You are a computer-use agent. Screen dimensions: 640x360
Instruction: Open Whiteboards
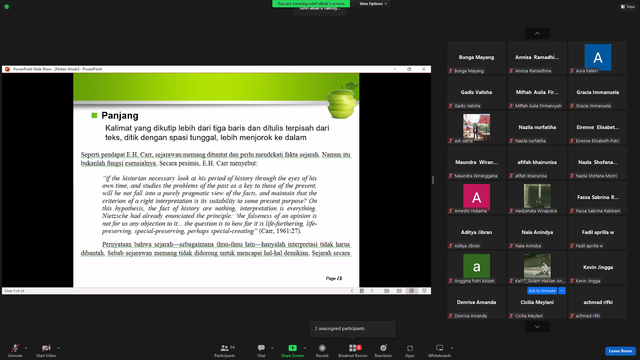[440, 350]
